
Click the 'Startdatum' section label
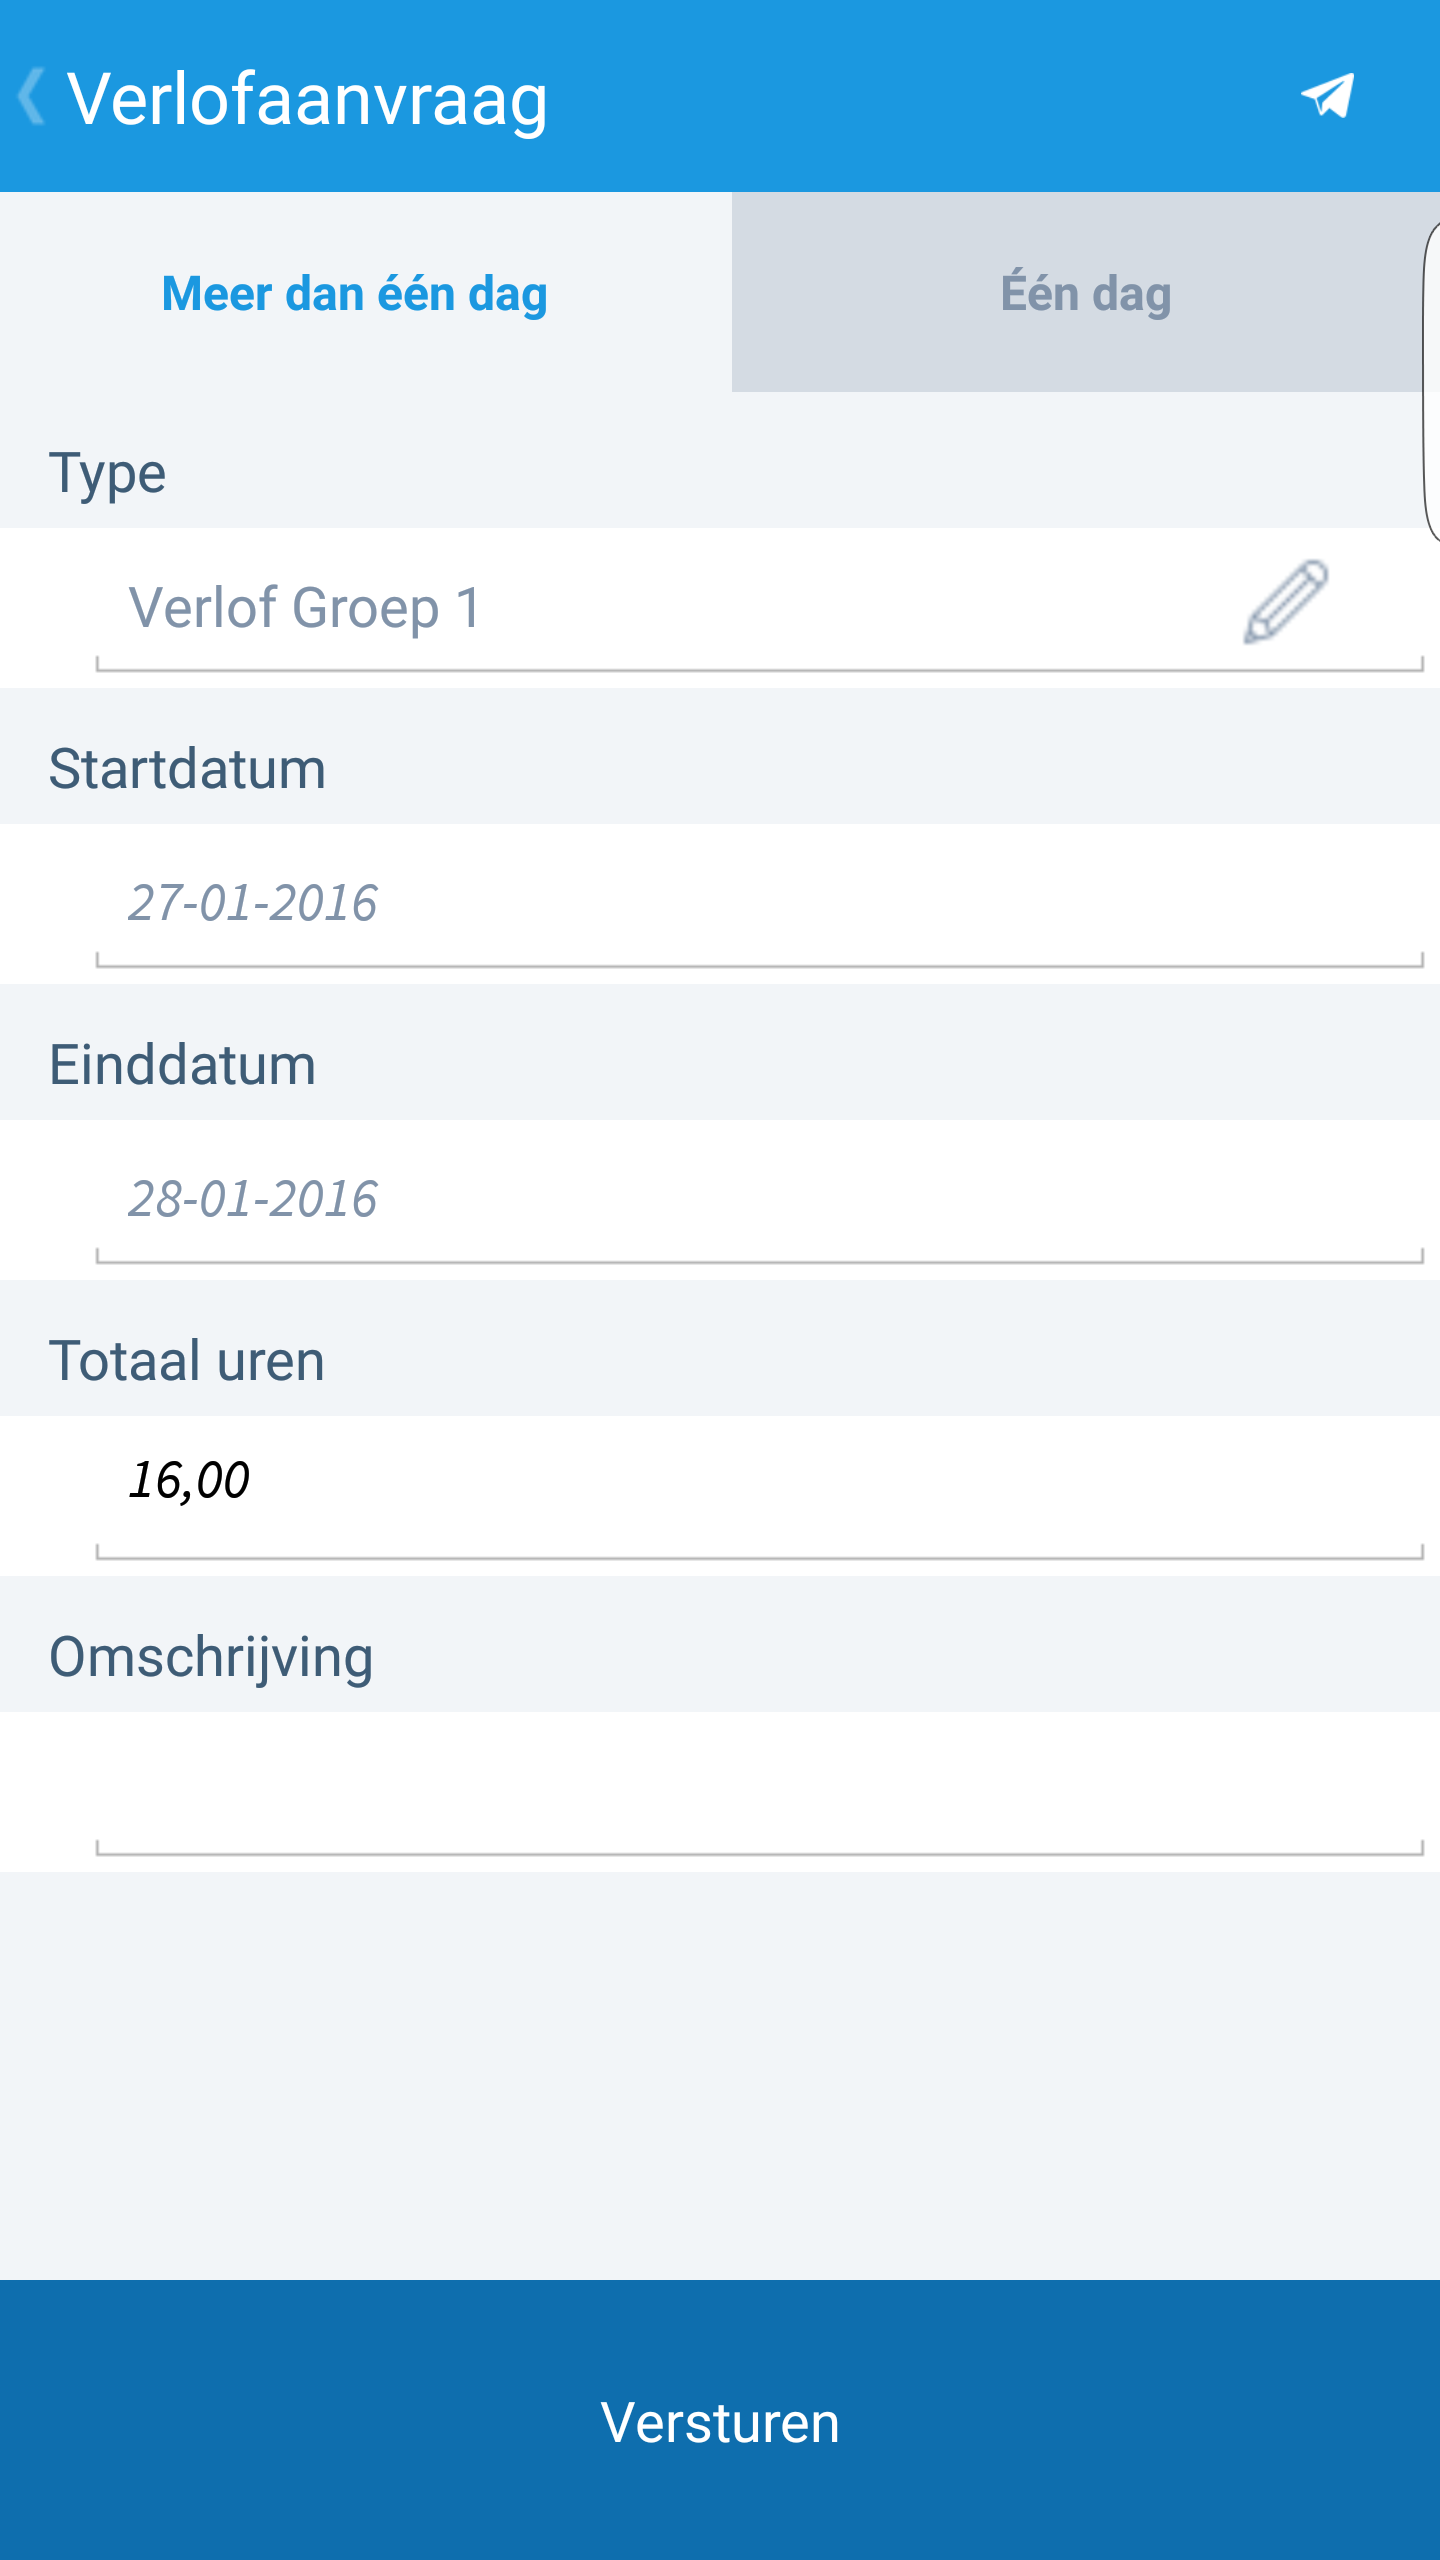187,769
